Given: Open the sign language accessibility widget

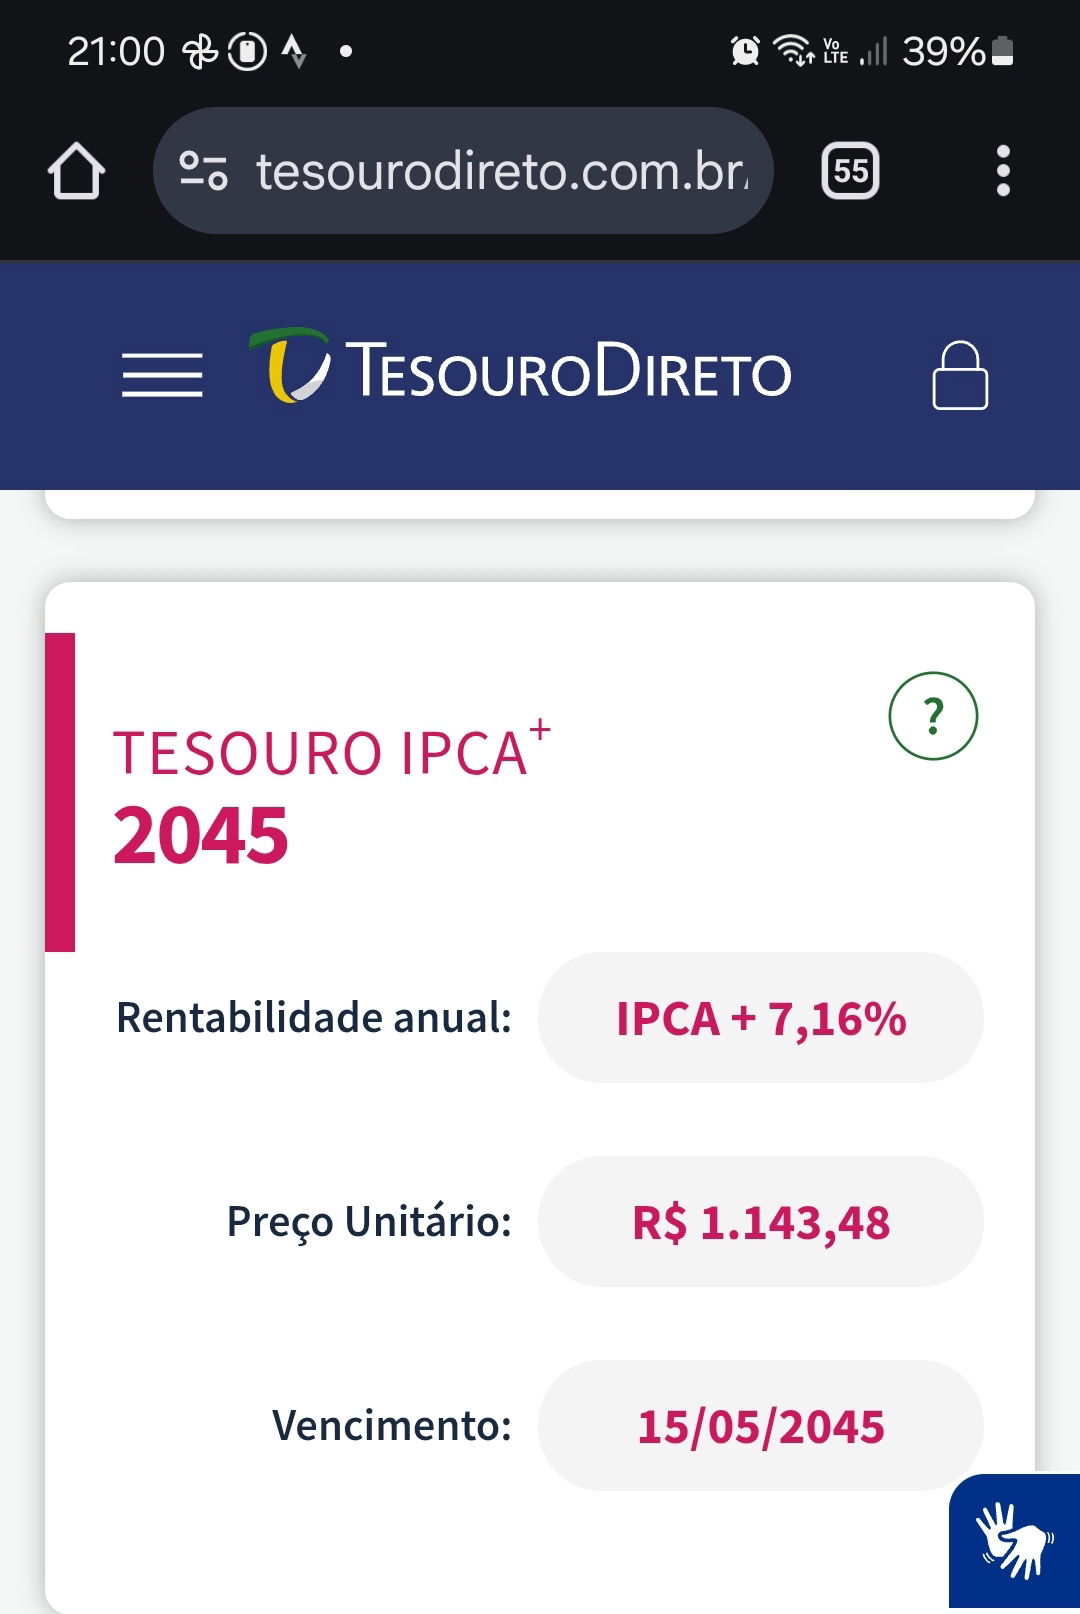Looking at the screenshot, I should tap(1014, 1541).
